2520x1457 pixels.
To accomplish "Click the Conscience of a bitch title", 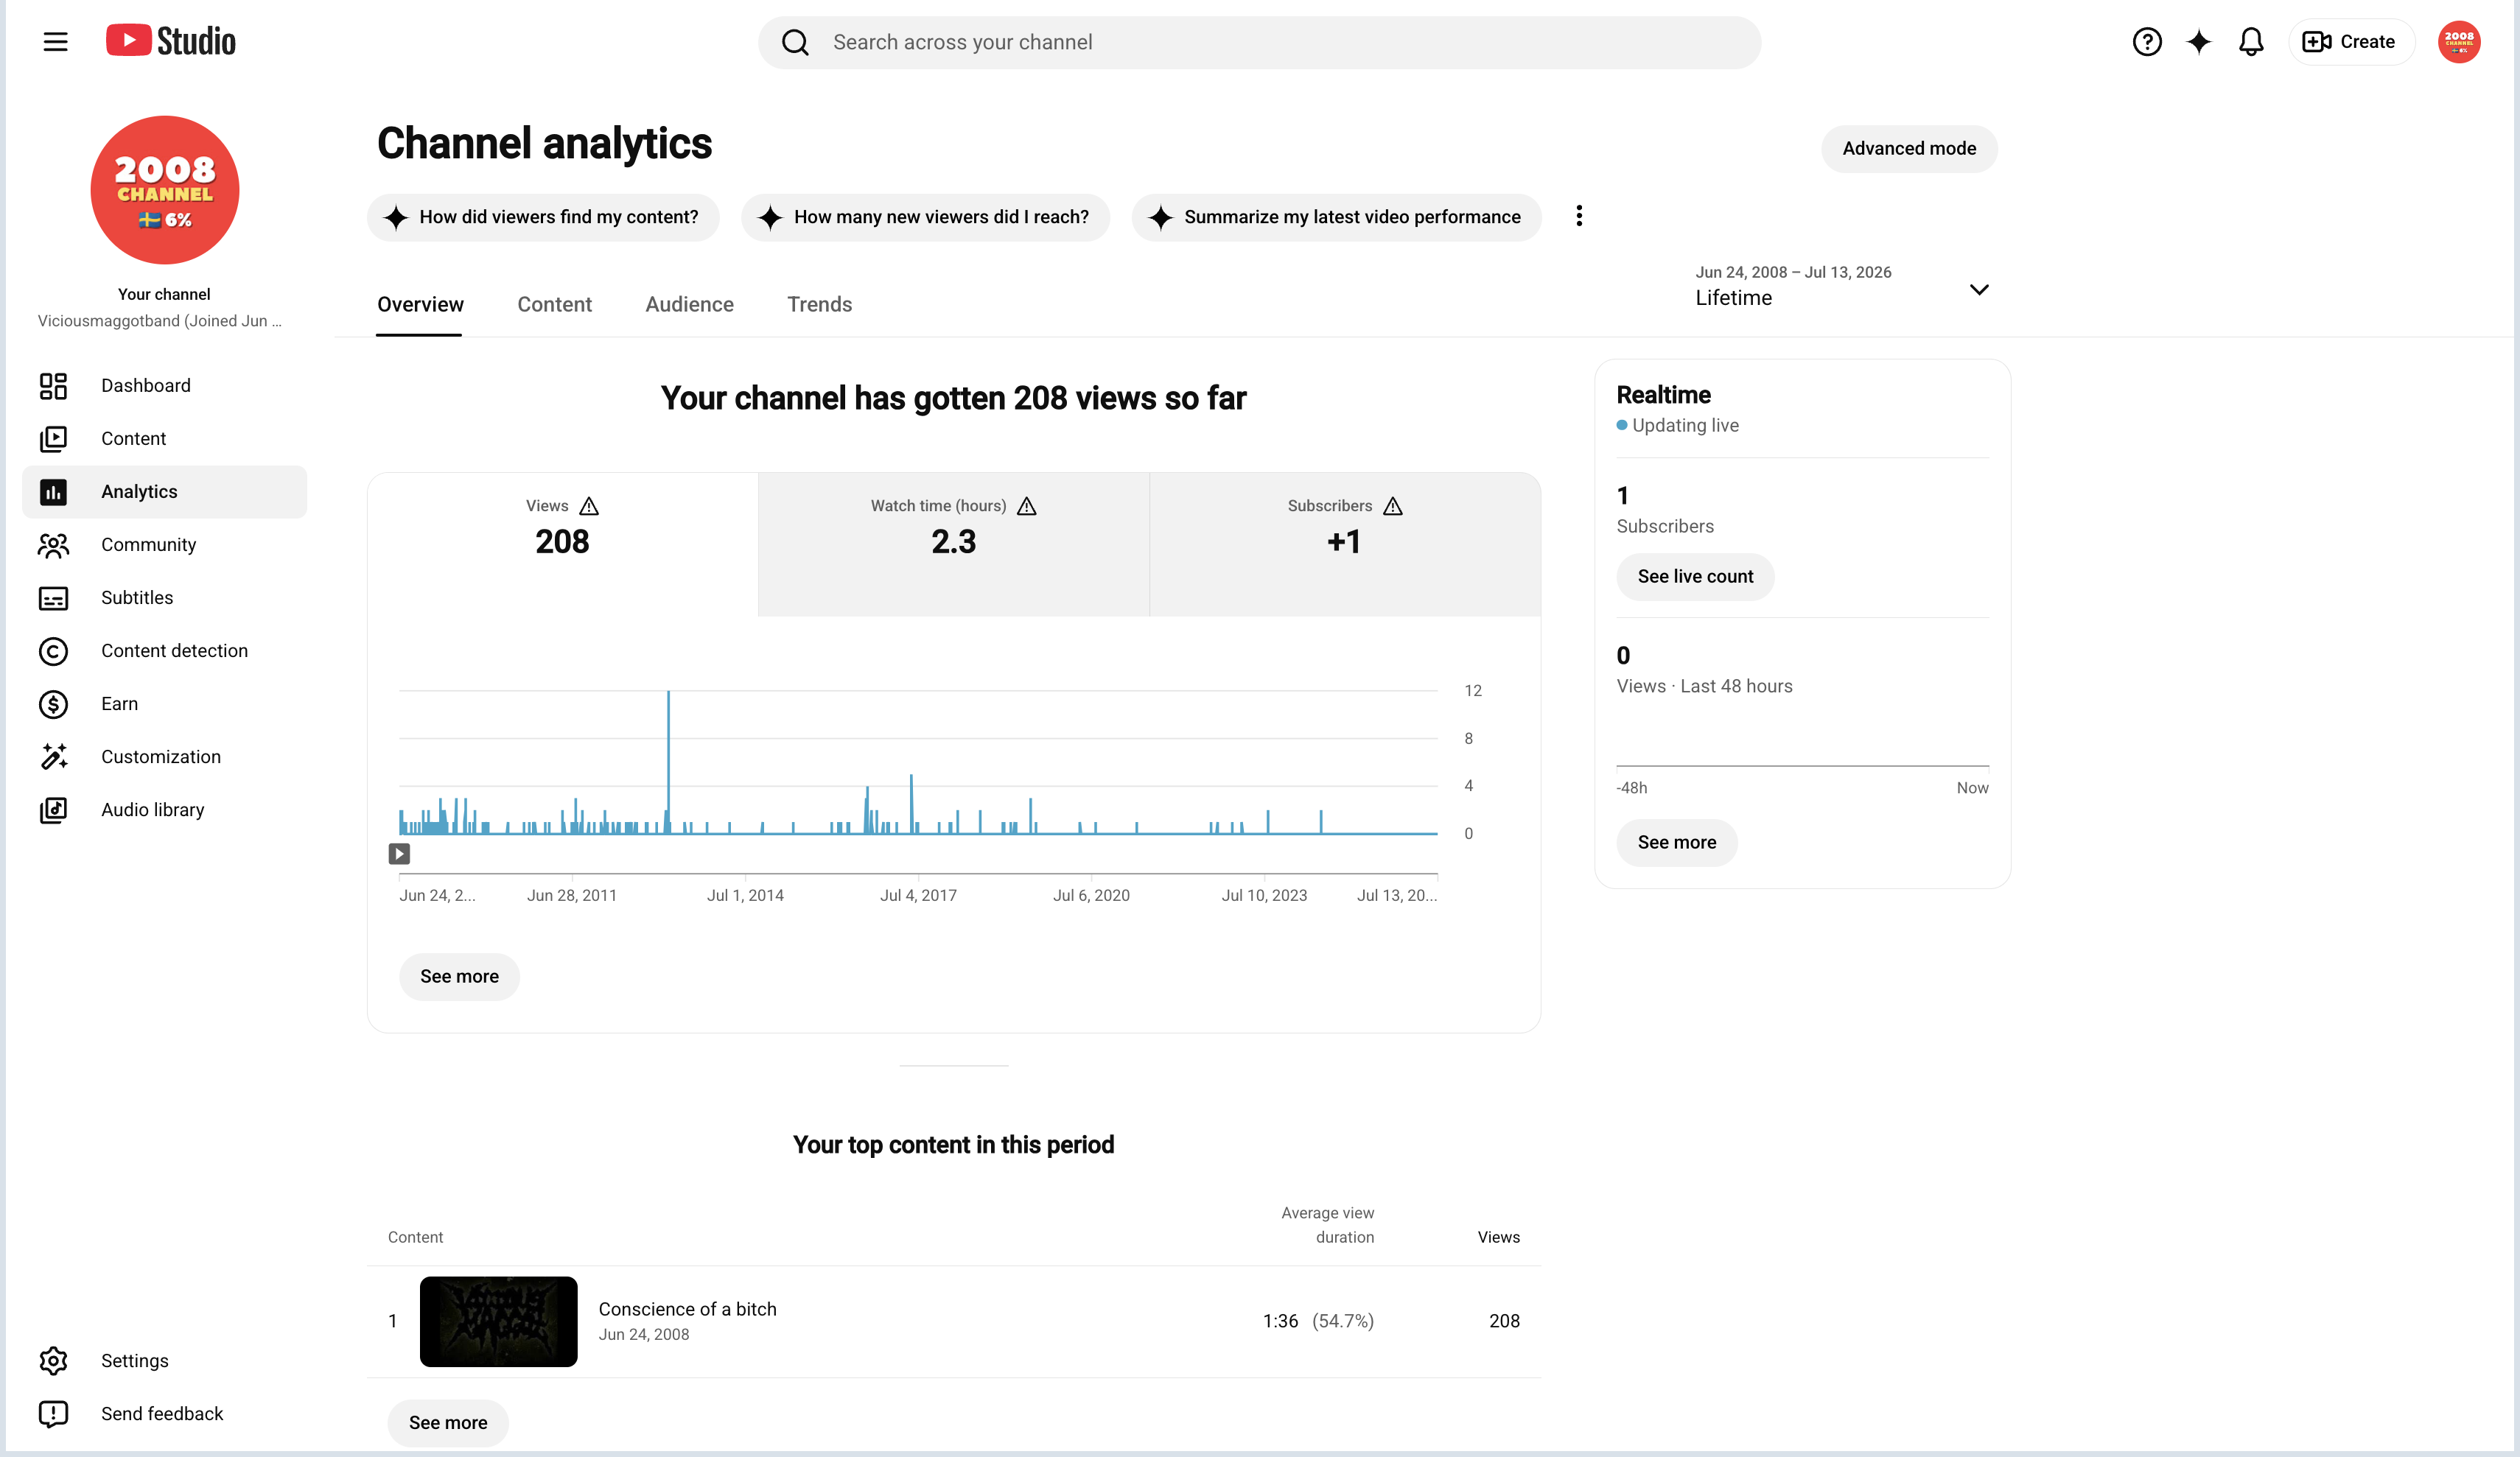I will (687, 1309).
